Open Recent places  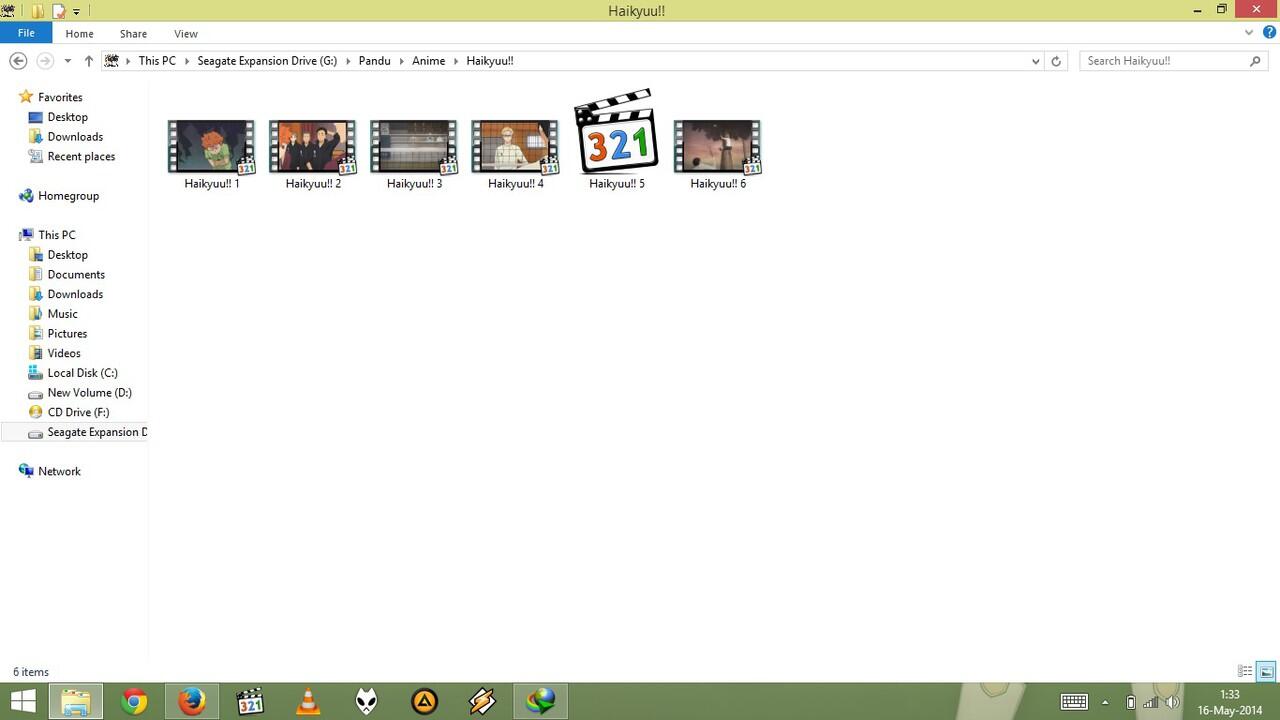click(81, 156)
